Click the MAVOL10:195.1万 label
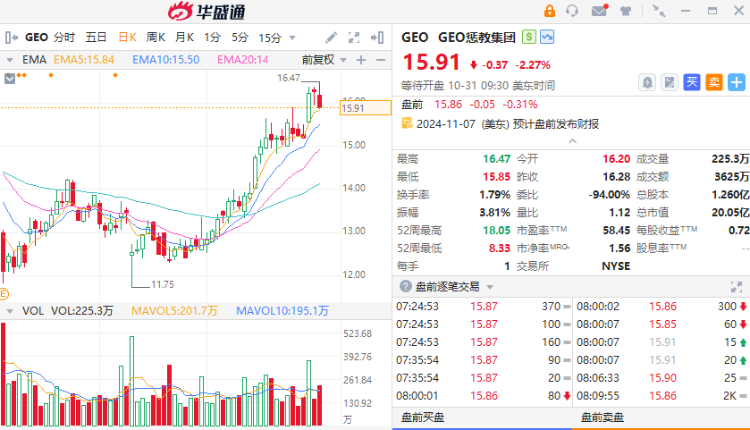This screenshot has width=750, height=430. (282, 311)
